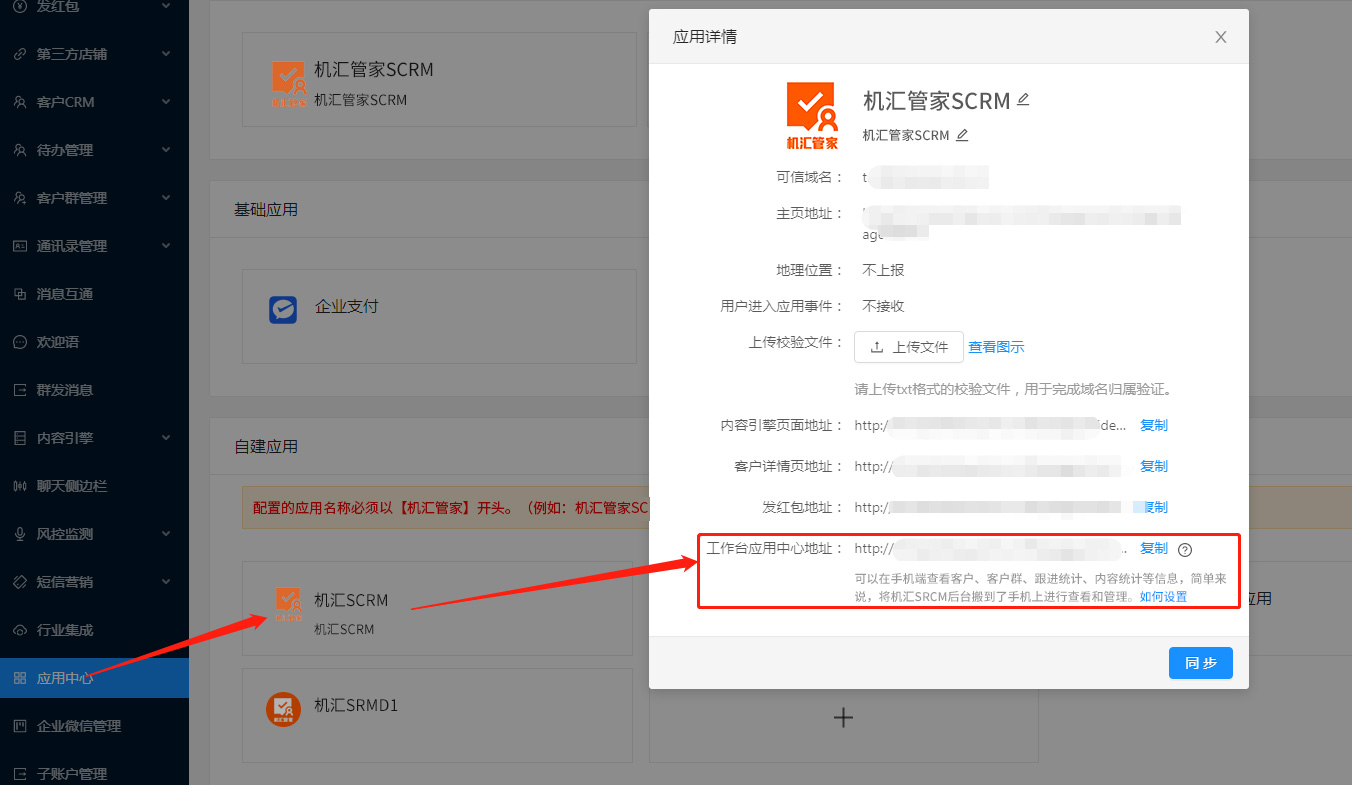
Task: Open the 企业支付 app card
Action: click(439, 315)
